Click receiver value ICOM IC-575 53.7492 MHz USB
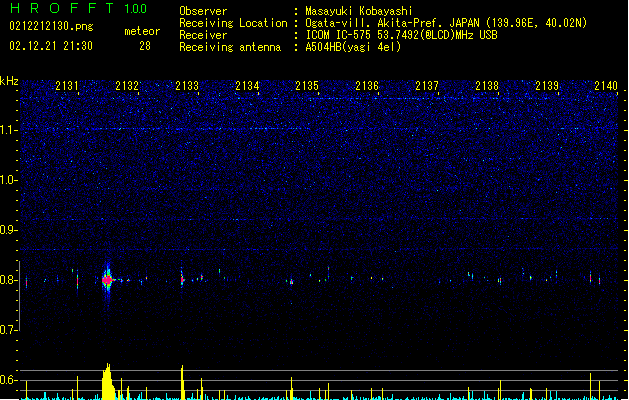Screen dimensions: 629x400 tap(402, 35)
